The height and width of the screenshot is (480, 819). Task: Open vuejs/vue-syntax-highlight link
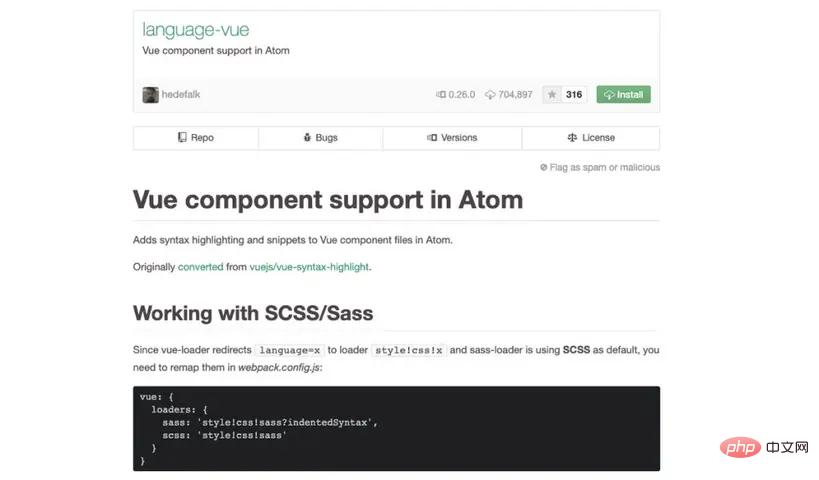pos(309,267)
